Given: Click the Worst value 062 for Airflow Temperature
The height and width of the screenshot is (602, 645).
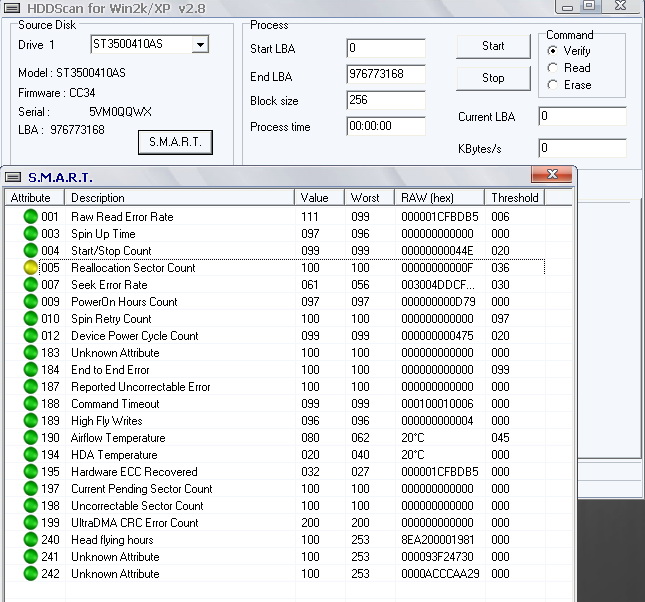Looking at the screenshot, I should click(360, 438).
